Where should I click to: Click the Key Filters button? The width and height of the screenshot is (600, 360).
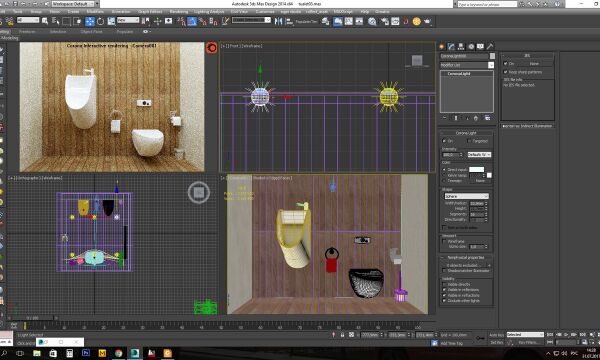pos(529,343)
